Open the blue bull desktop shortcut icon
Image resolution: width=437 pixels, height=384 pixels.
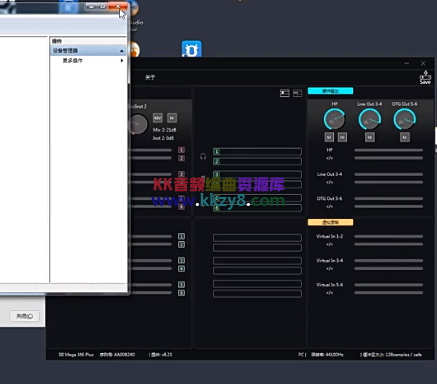pos(192,50)
